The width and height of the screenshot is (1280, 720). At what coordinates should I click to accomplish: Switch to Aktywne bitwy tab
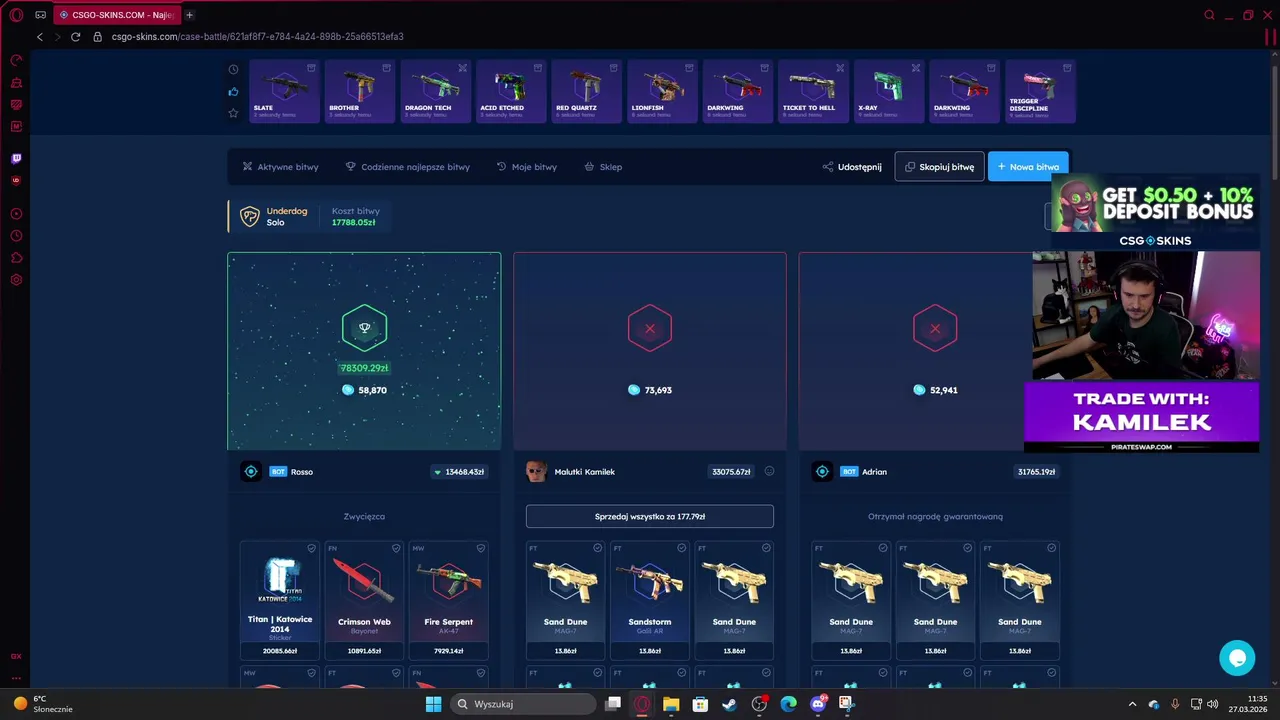point(280,167)
